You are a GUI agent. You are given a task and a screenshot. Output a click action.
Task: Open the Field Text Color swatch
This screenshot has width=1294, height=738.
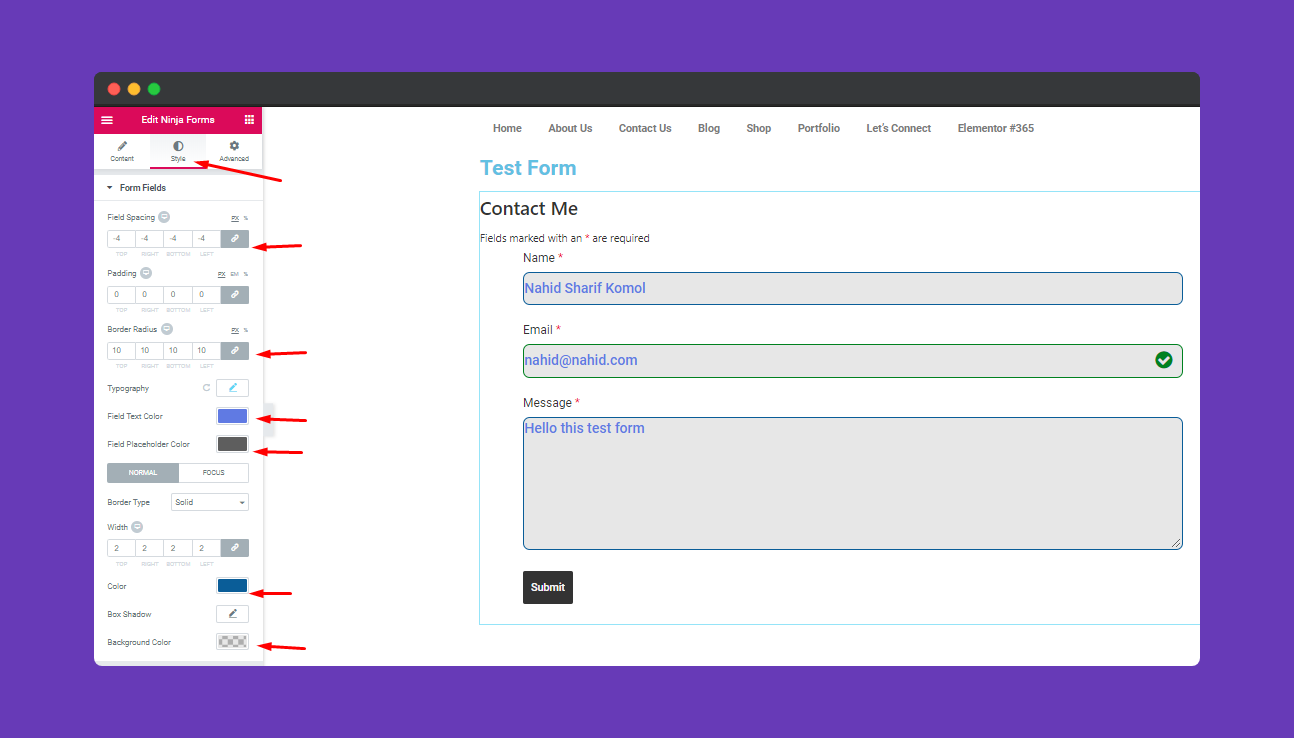coord(233,416)
